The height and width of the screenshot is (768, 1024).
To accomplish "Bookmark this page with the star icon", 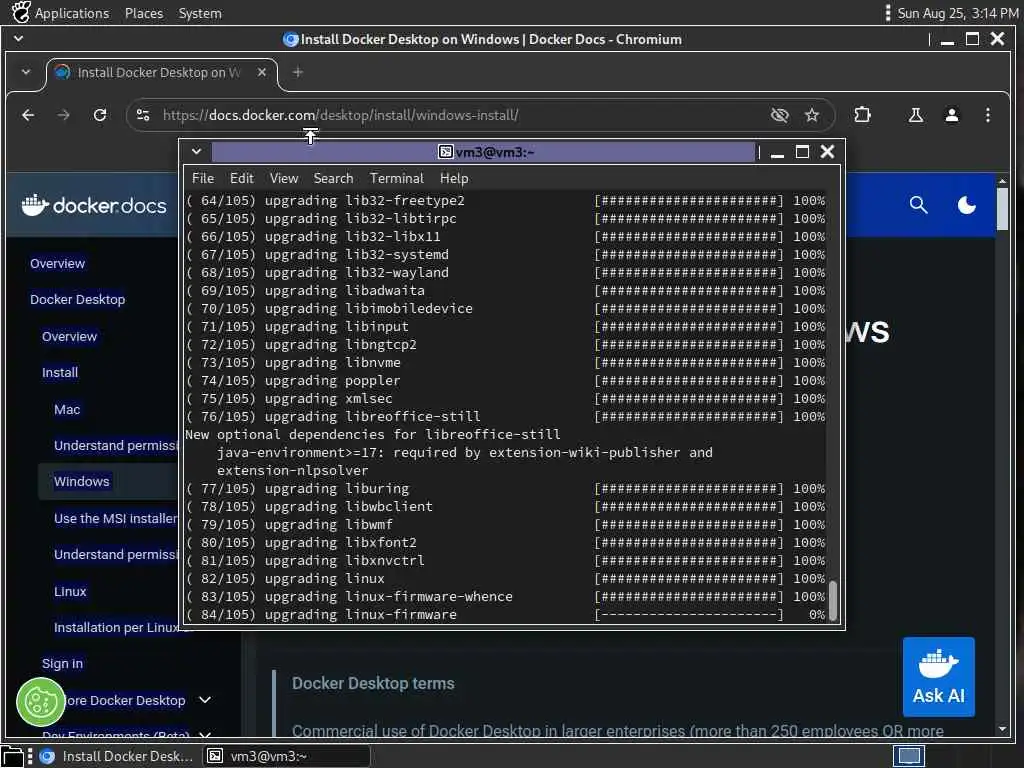I will (812, 116).
